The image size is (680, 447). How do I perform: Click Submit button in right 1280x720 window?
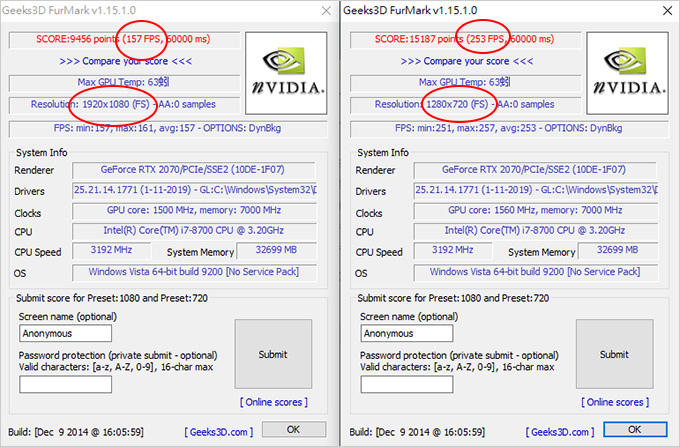click(615, 354)
